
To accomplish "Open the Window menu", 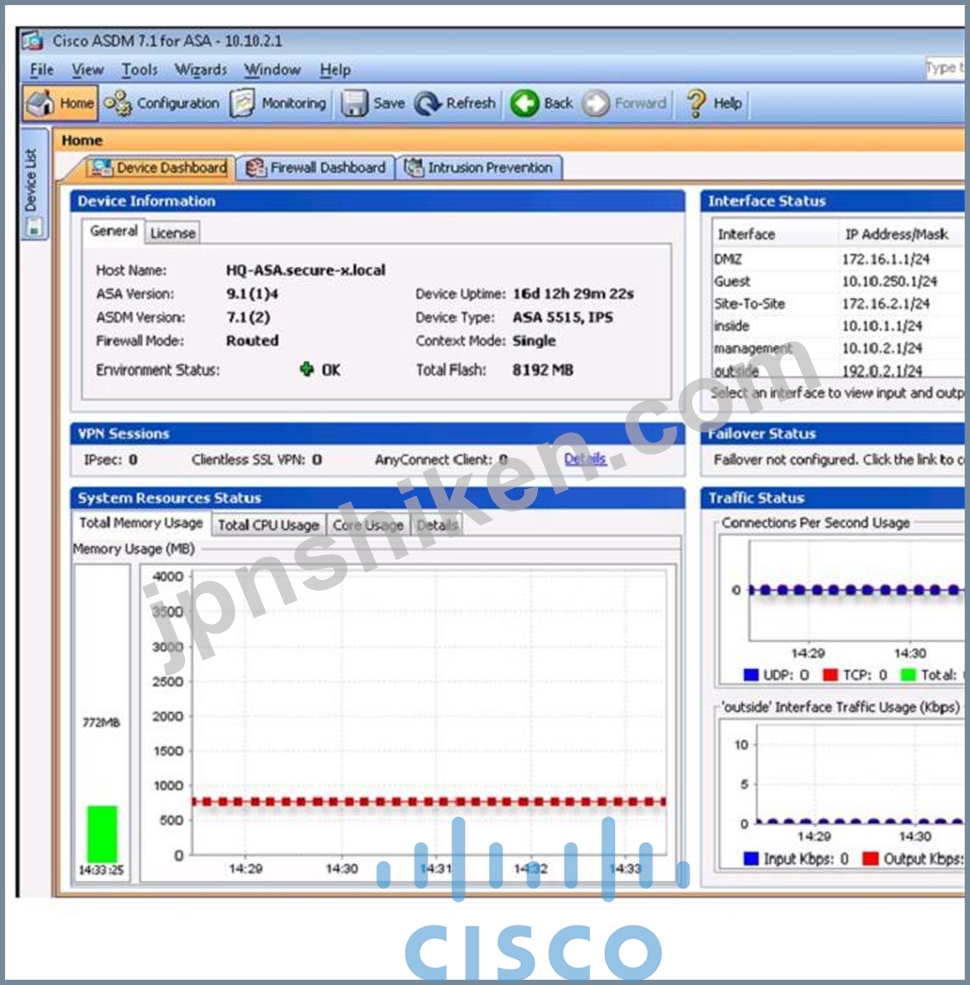I will [272, 70].
